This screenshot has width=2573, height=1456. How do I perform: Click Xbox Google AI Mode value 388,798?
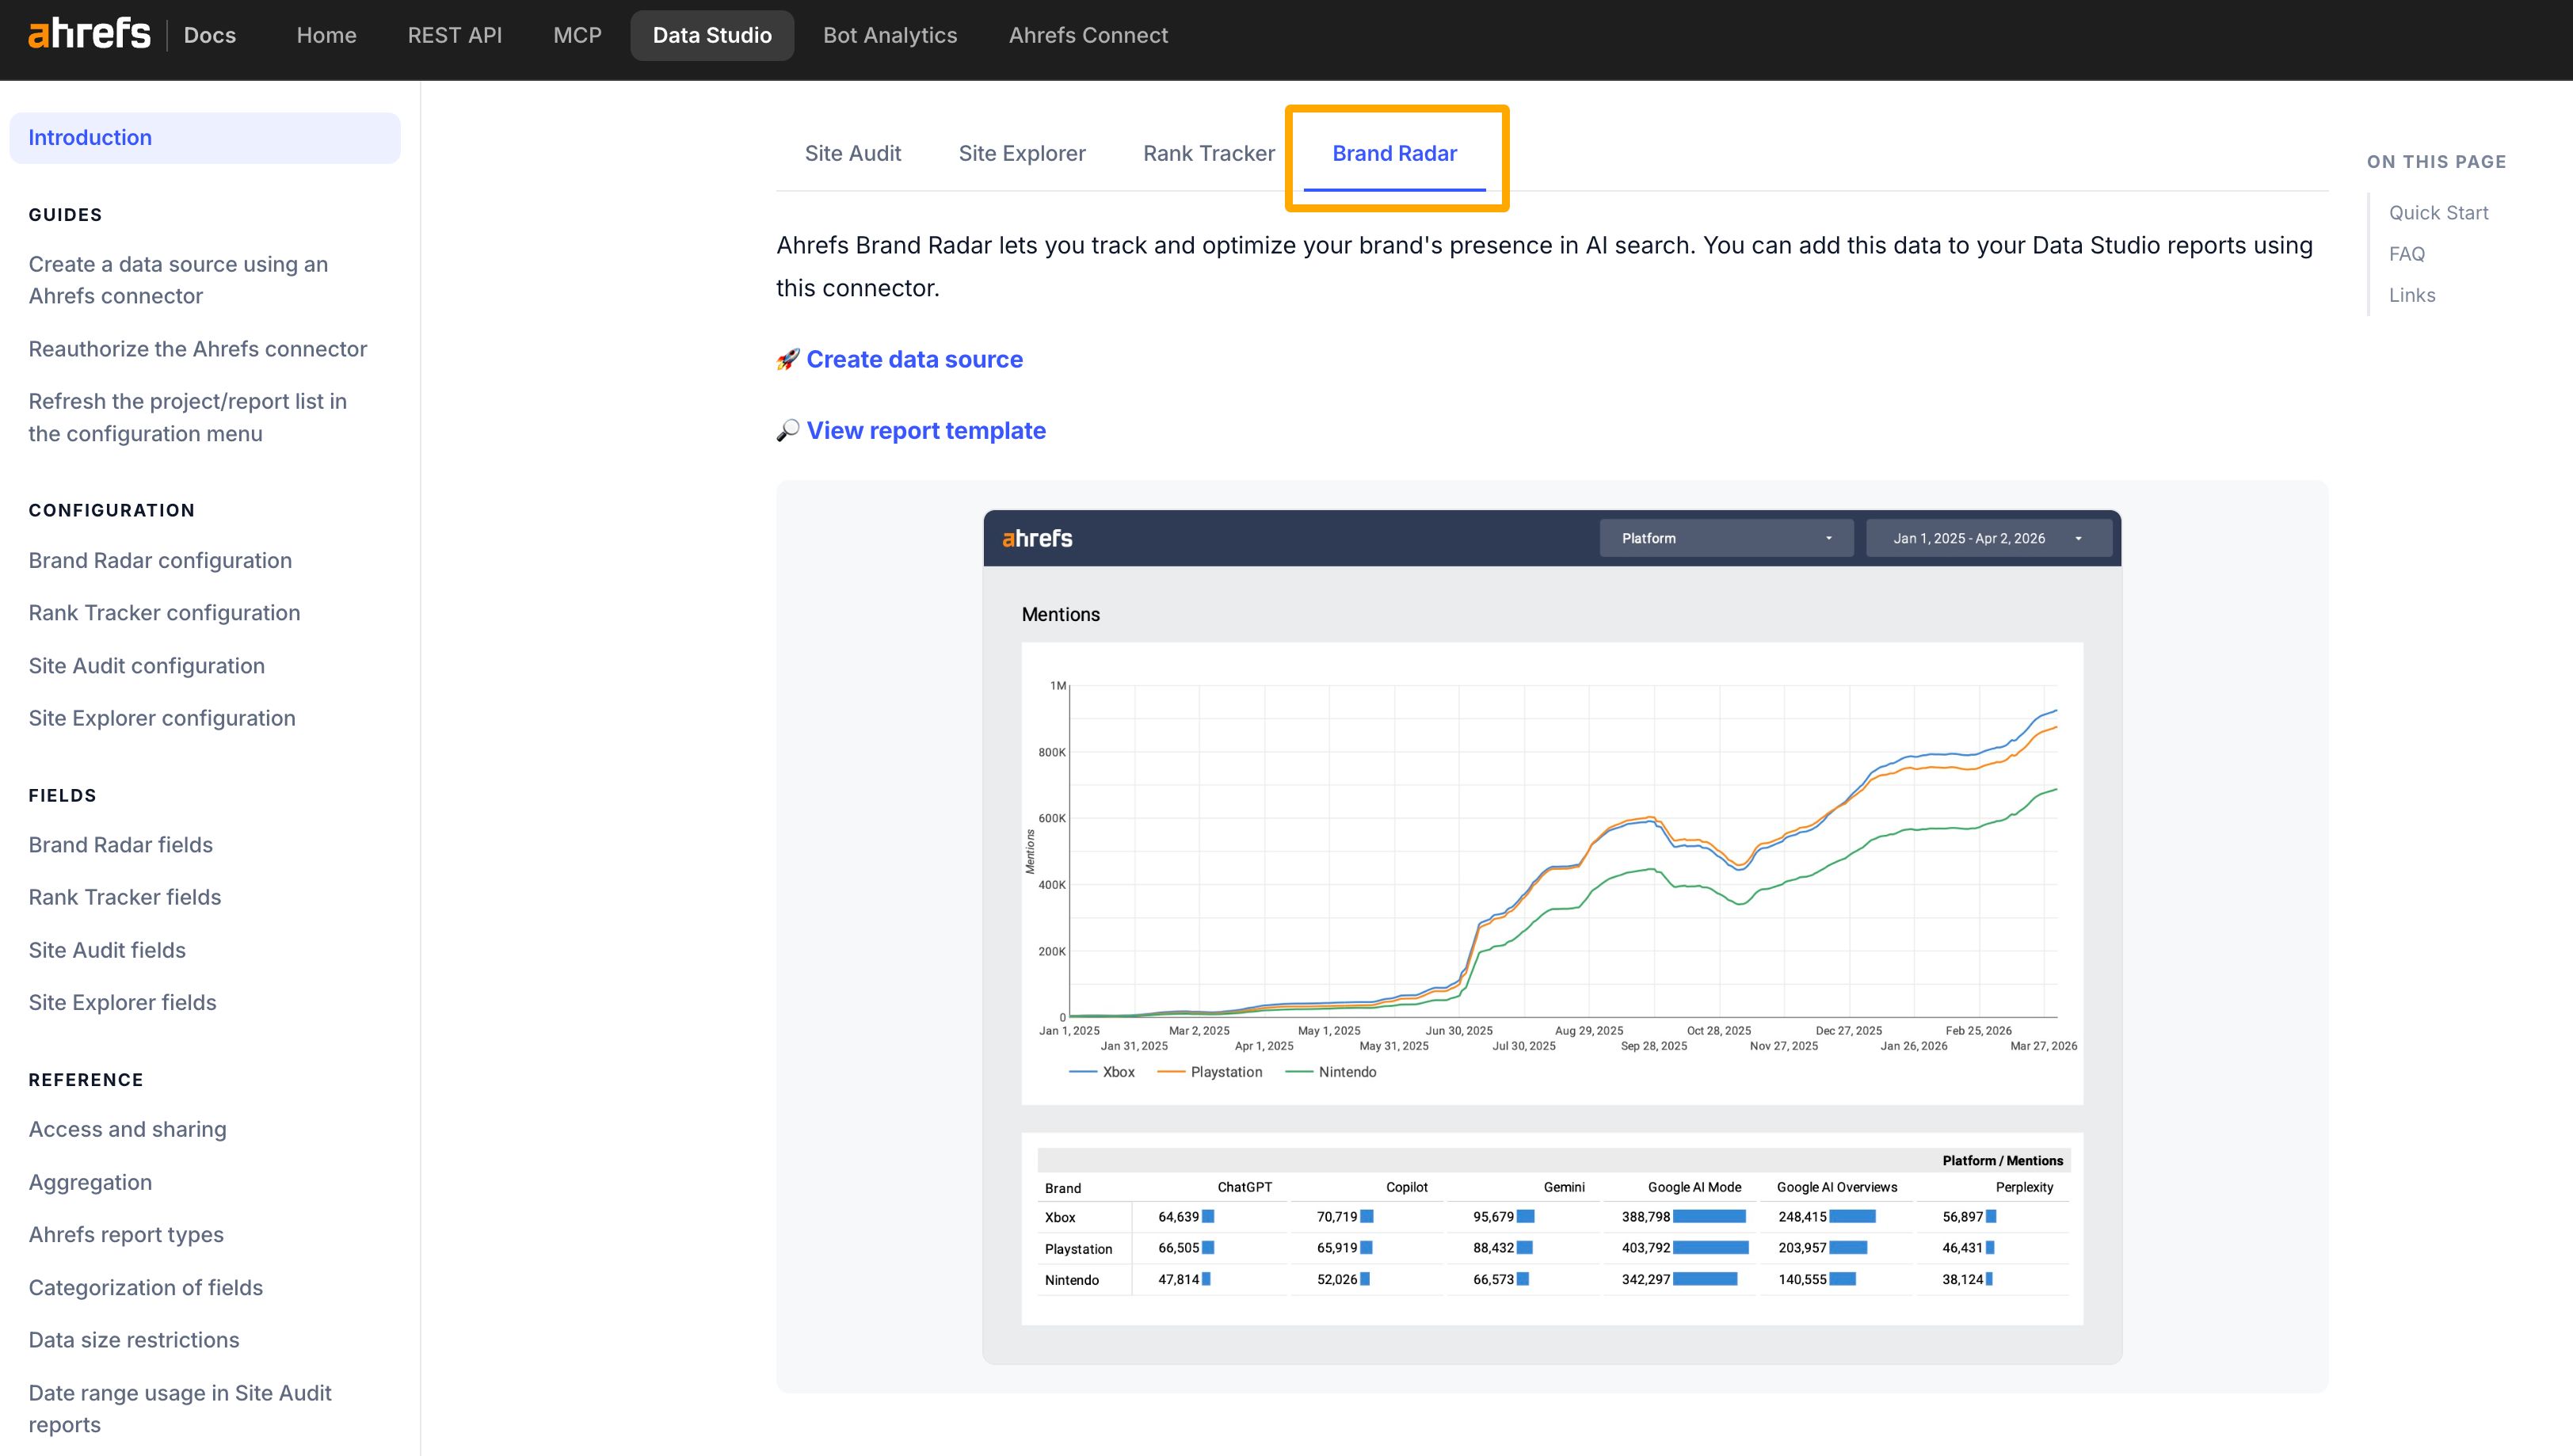click(x=1645, y=1217)
